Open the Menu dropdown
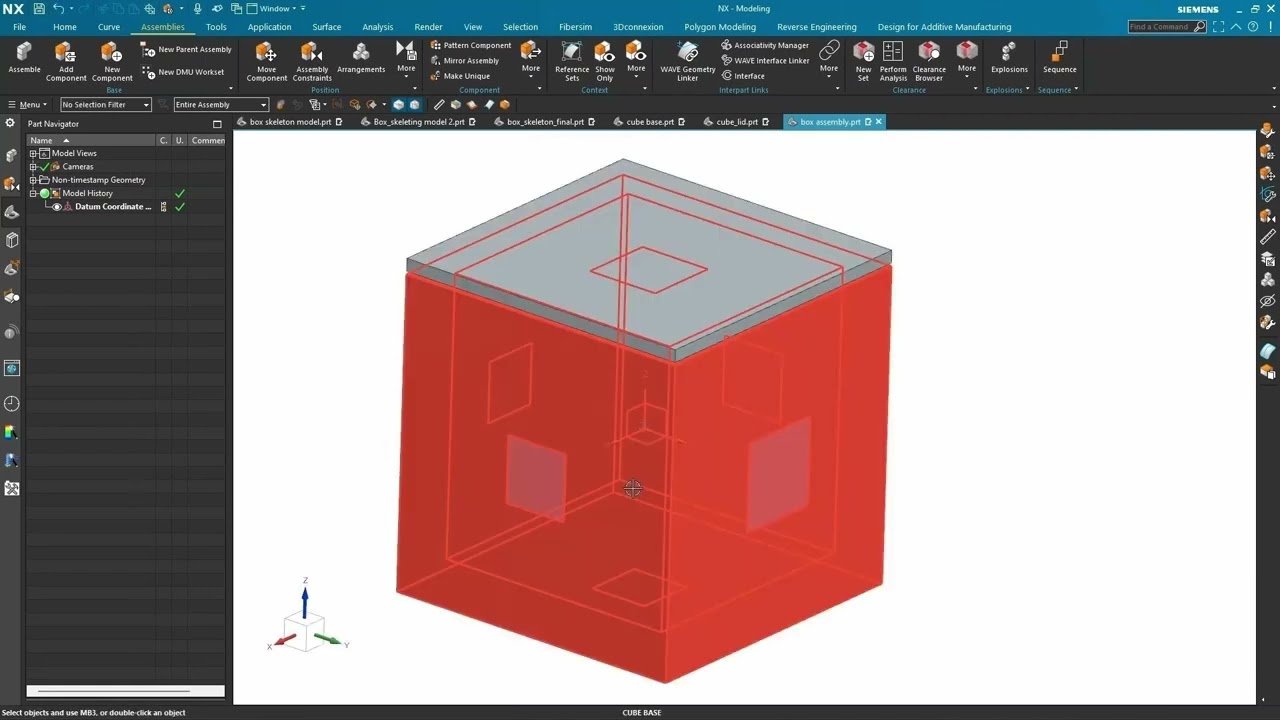 click(27, 104)
